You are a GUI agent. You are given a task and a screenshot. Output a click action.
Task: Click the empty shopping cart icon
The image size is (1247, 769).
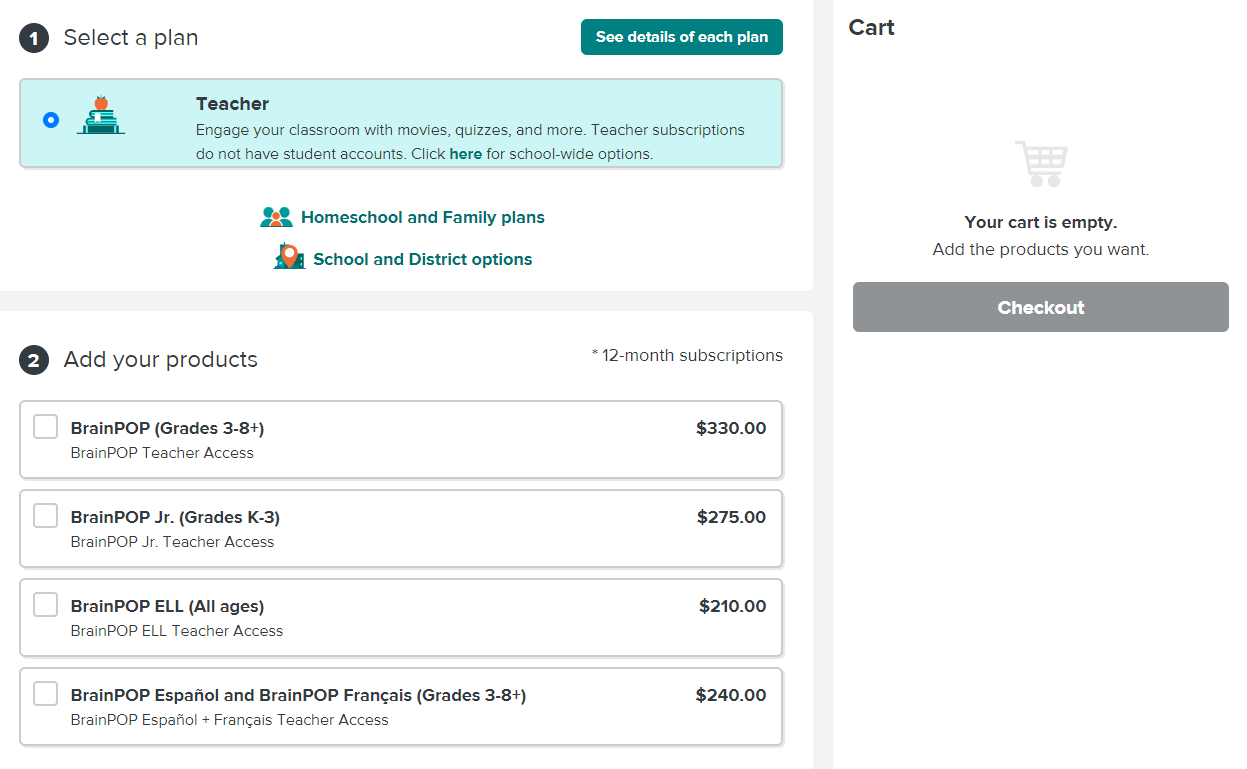pyautogui.click(x=1041, y=163)
